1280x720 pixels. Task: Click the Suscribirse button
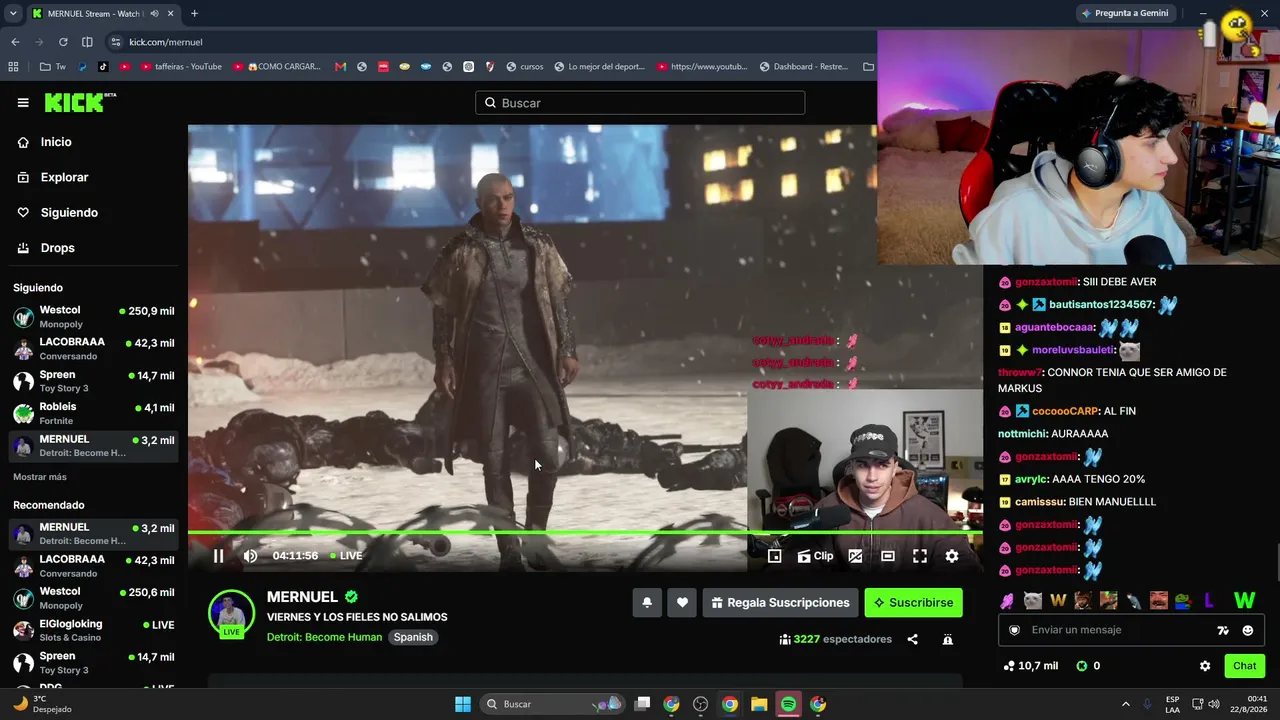[913, 603]
